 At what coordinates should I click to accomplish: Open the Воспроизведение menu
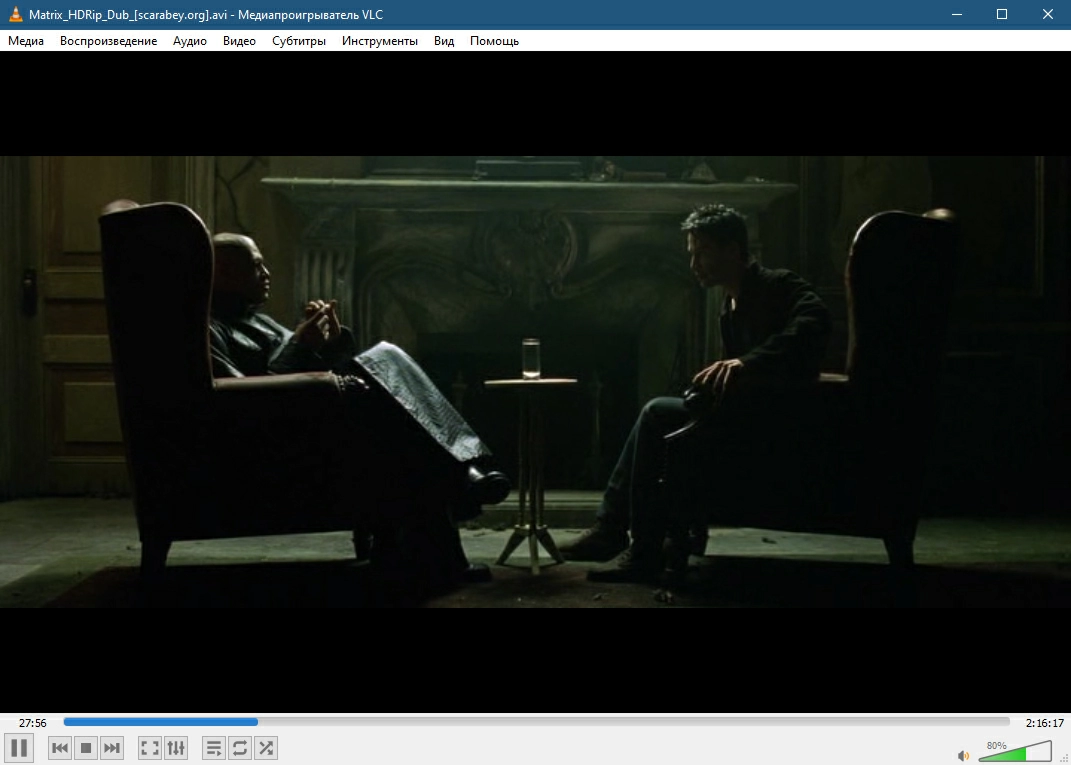(109, 41)
